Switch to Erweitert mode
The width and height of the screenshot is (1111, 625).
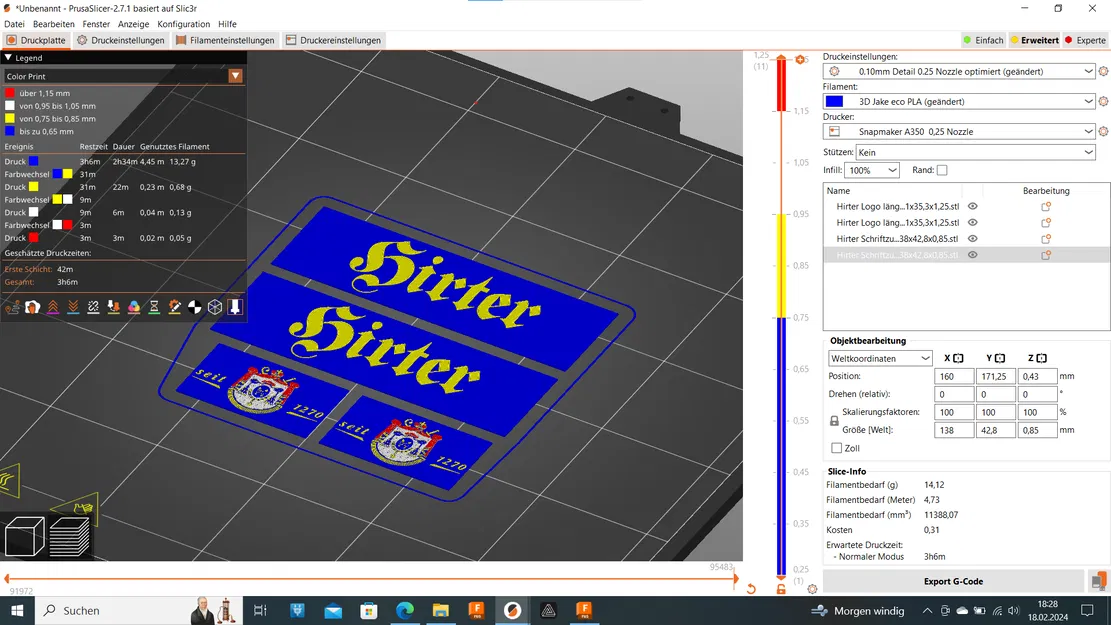click(1034, 40)
